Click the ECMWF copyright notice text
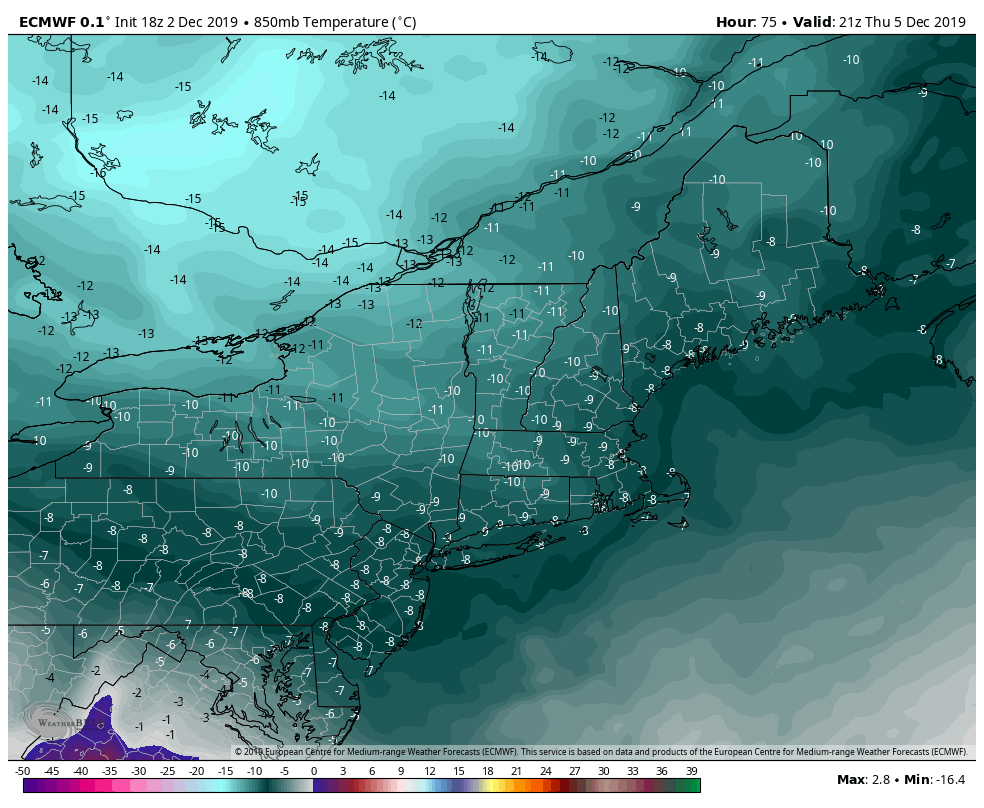This screenshot has width=984, height=808. point(600,752)
